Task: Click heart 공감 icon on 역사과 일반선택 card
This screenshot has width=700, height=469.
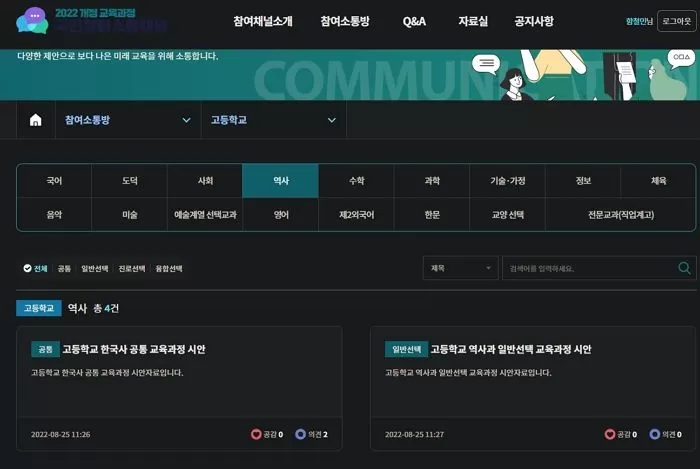Action: pos(610,434)
